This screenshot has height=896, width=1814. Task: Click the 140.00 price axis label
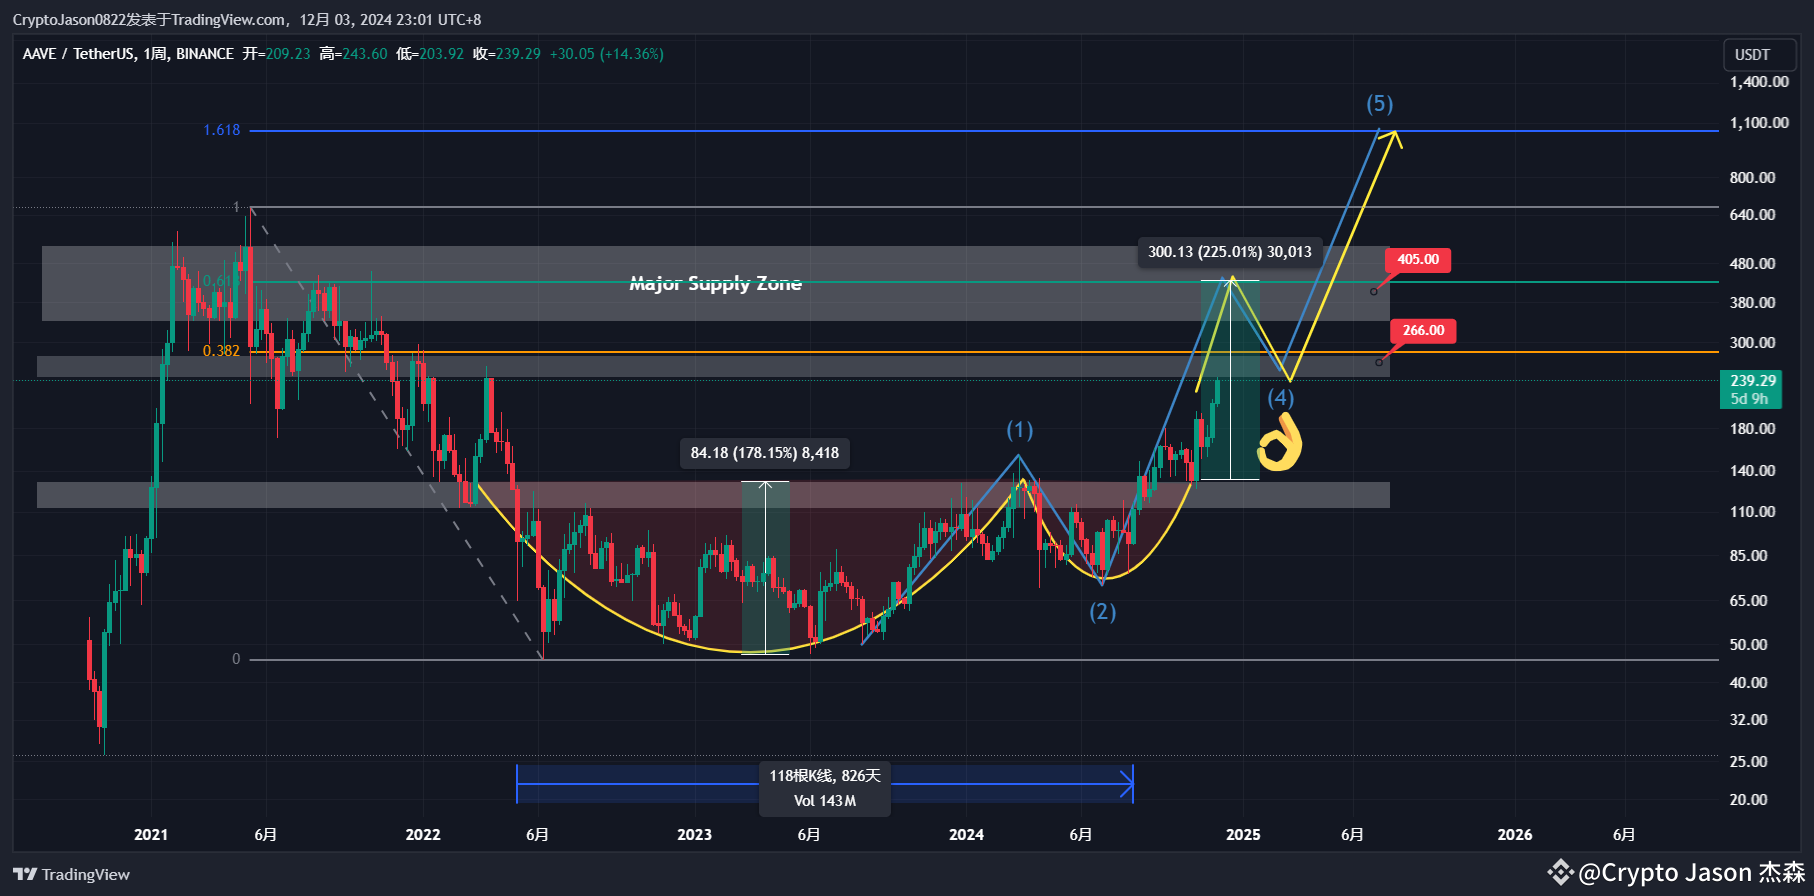tap(1753, 471)
